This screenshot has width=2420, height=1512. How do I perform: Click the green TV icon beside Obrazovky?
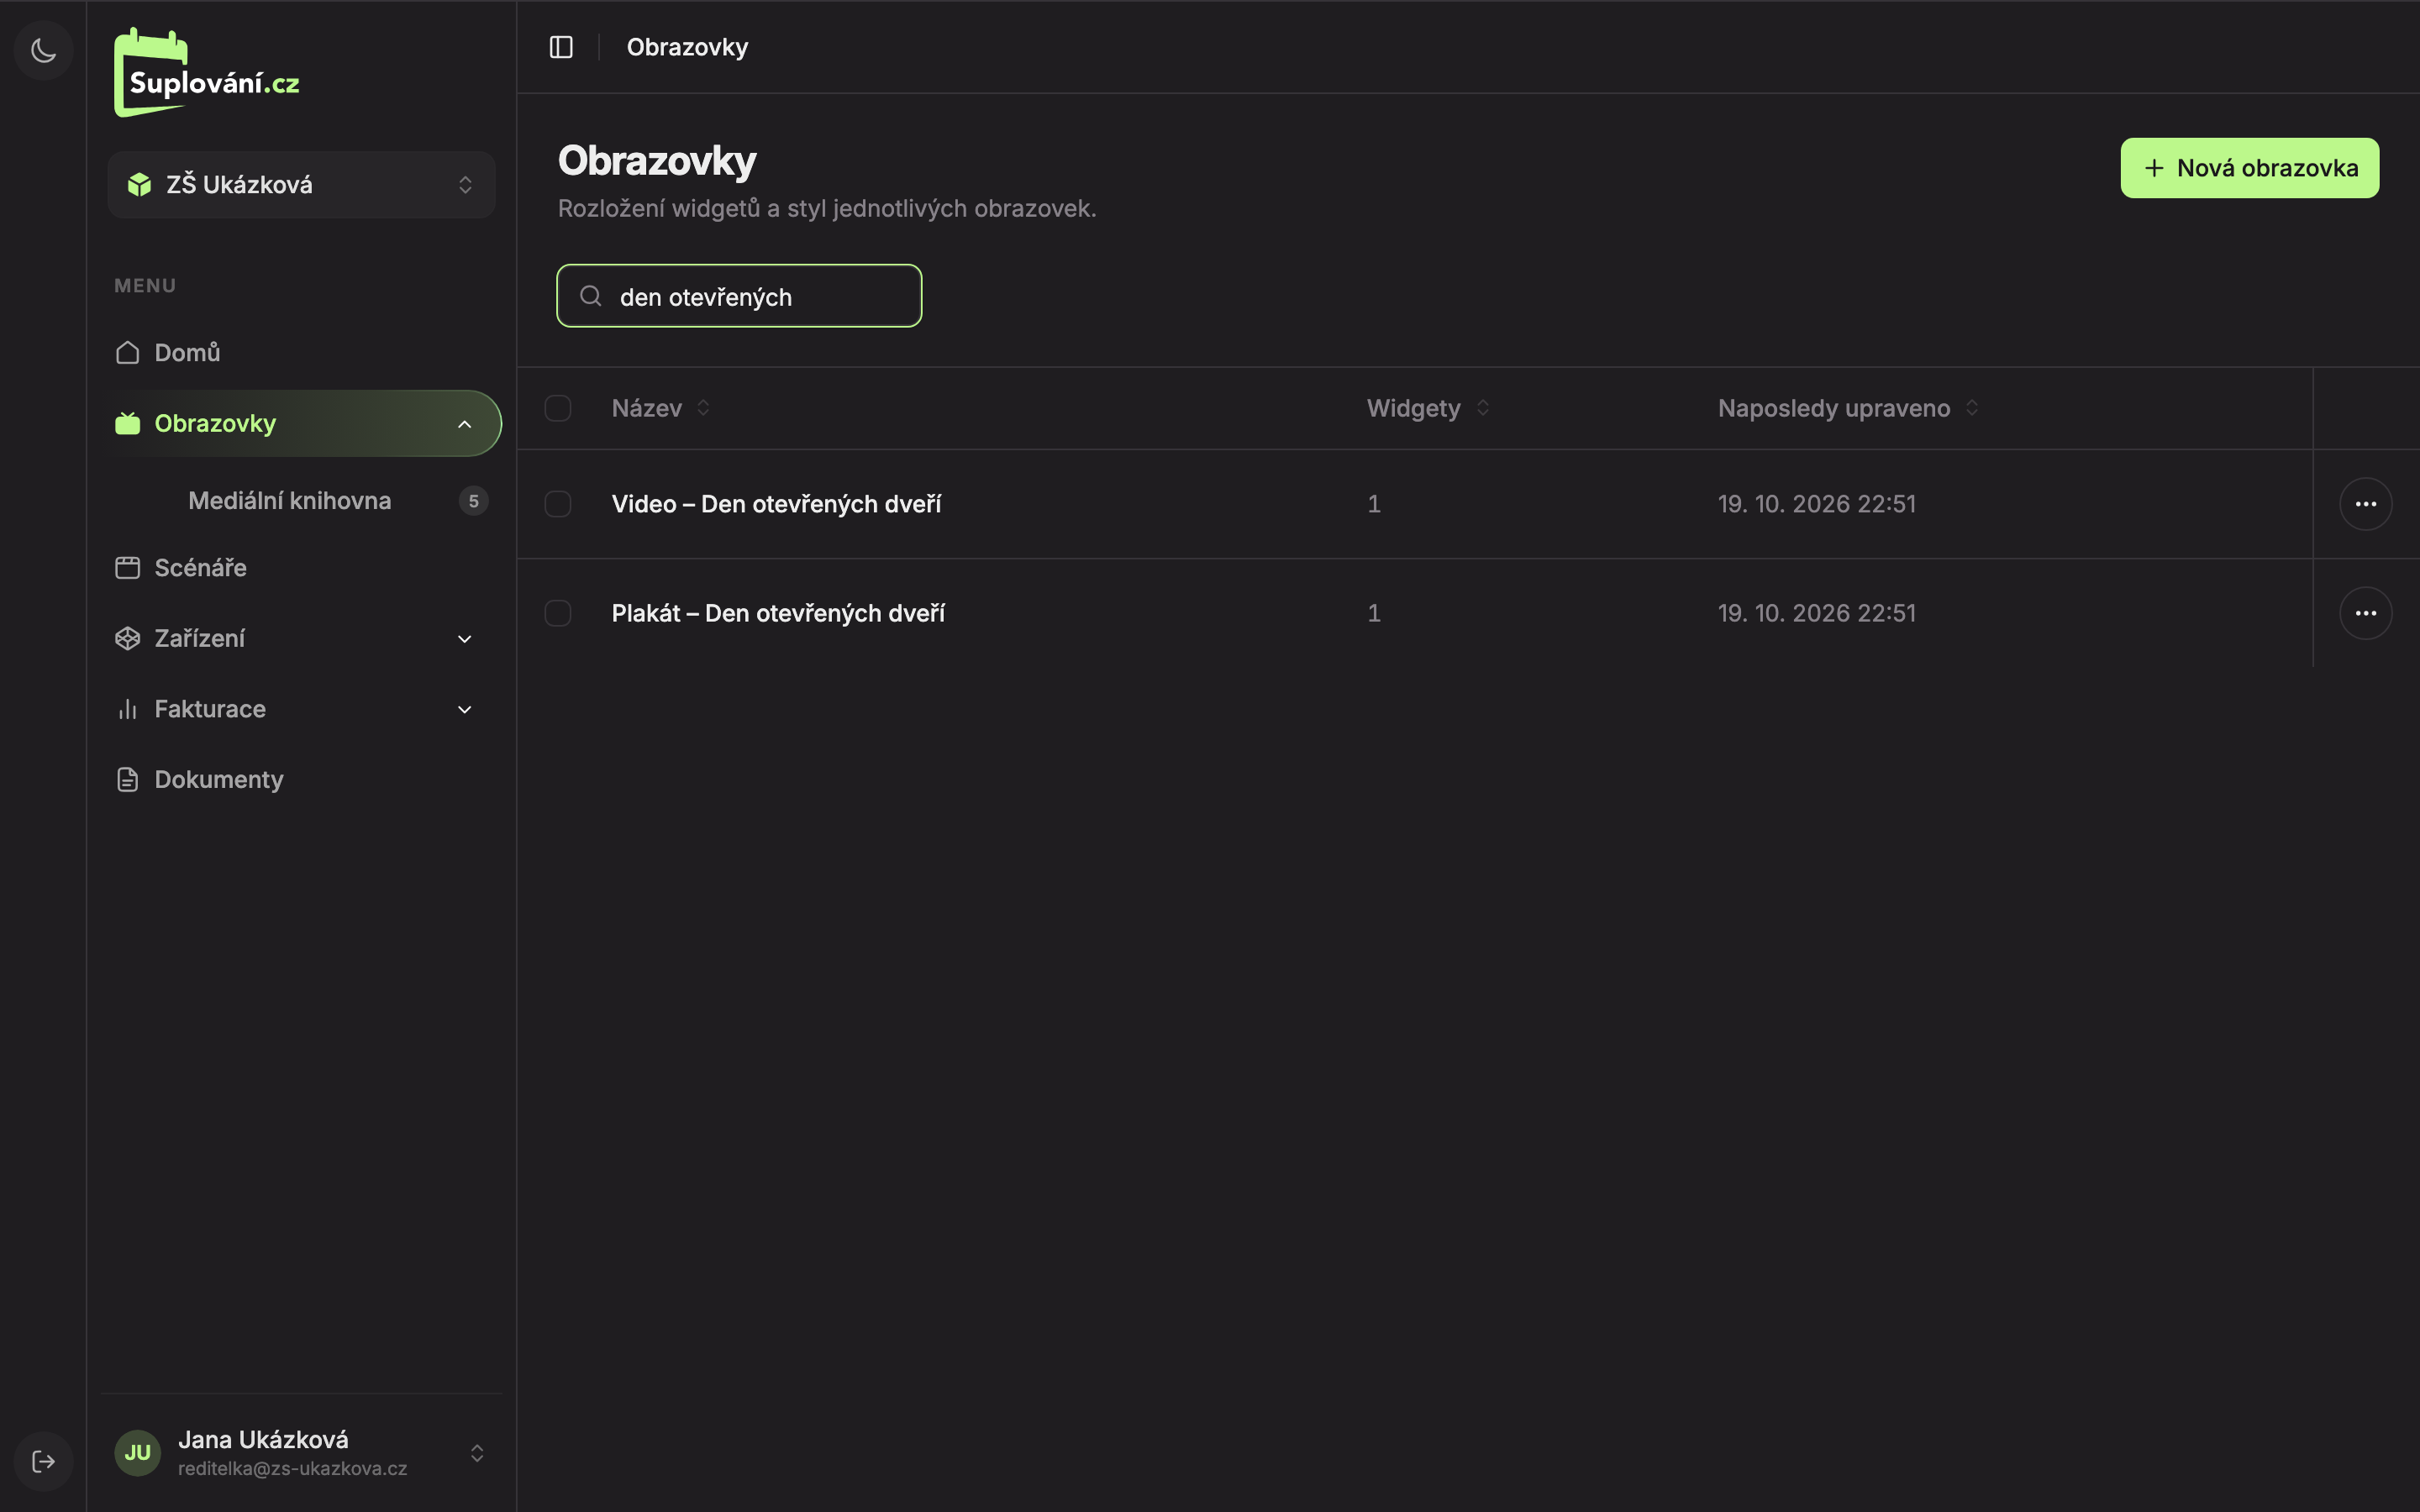(128, 423)
